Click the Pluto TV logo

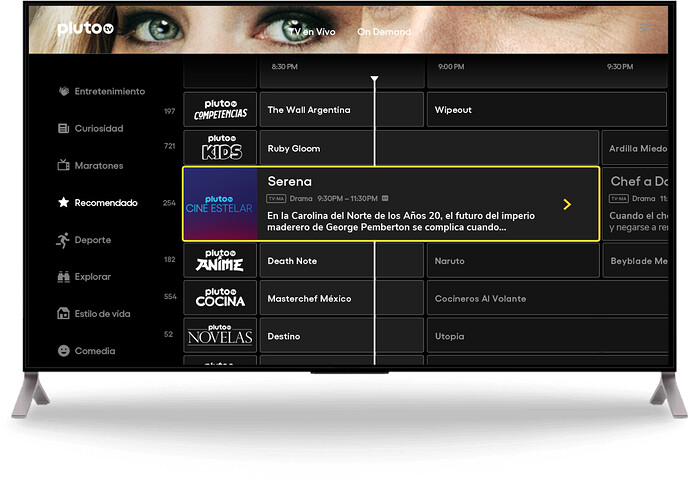[85, 29]
